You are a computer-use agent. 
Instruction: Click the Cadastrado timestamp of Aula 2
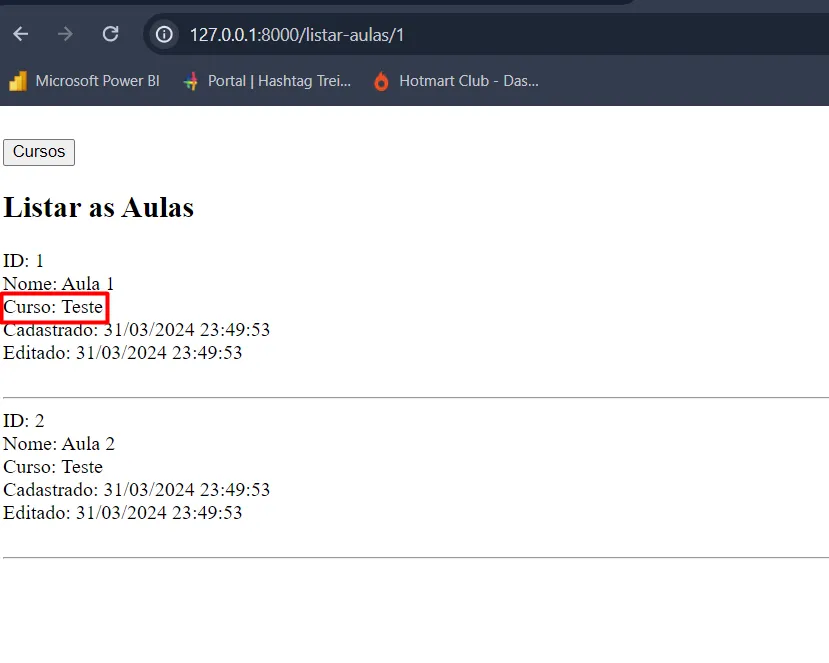tap(137, 489)
